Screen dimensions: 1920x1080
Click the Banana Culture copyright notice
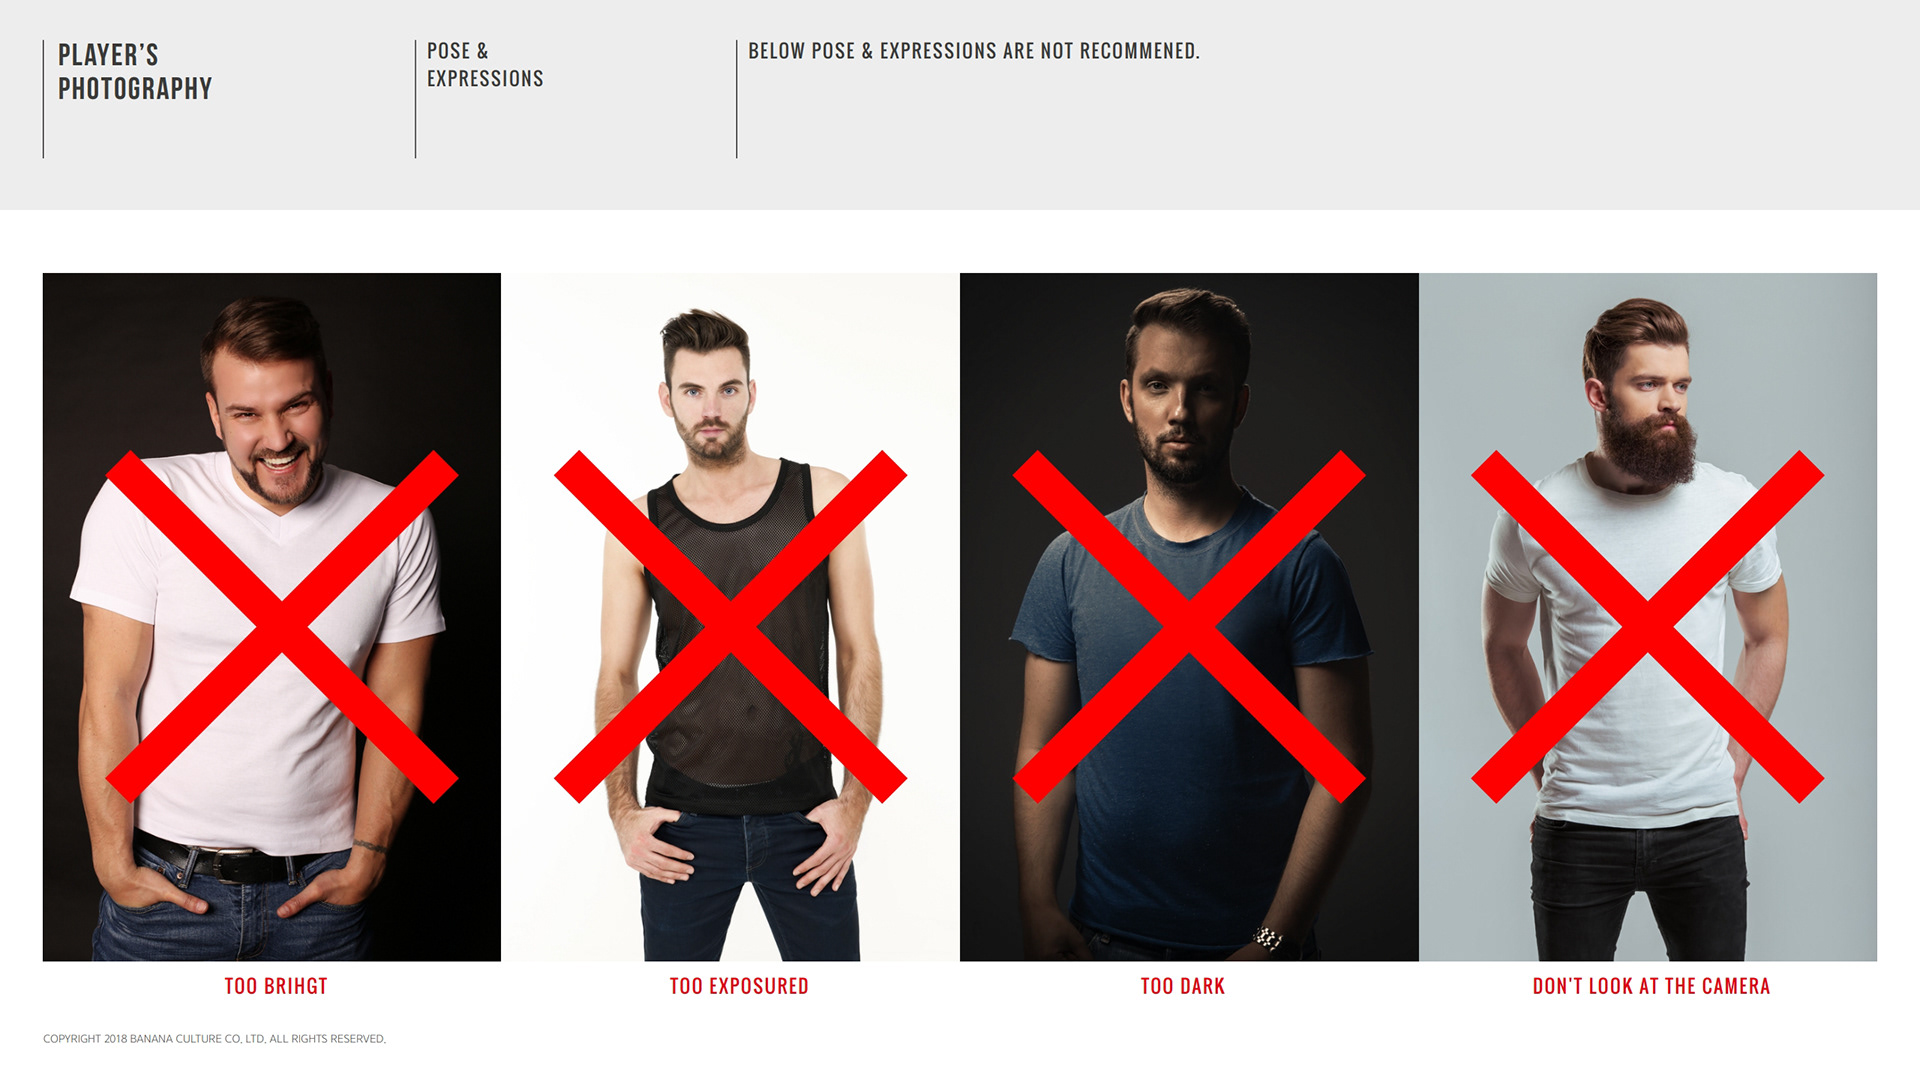point(214,1039)
